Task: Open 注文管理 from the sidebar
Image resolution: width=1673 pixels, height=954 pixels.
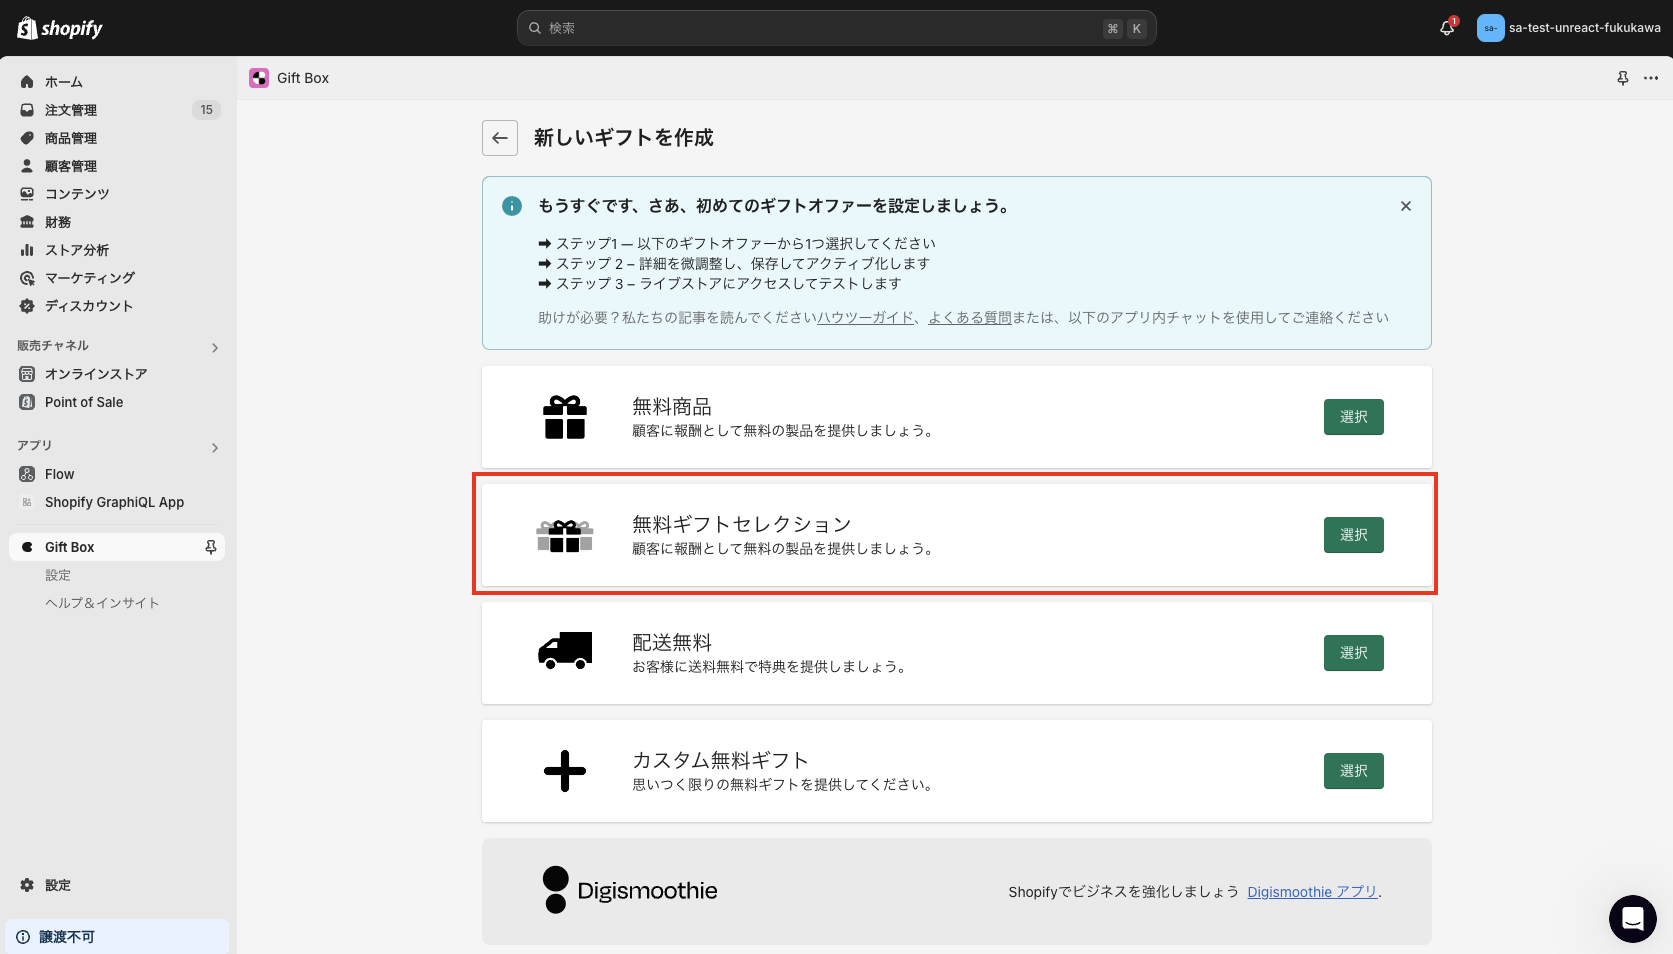Action: [70, 110]
